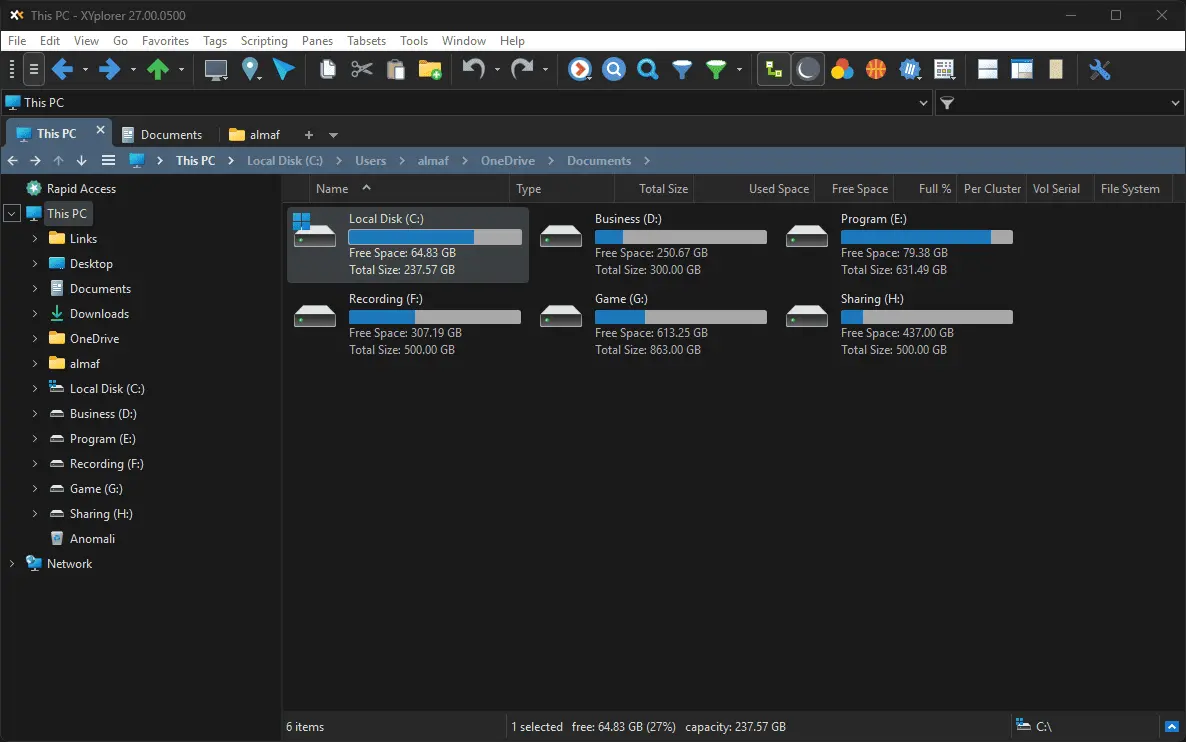Expand the Network tree node
The image size is (1186, 742).
pos(11,564)
